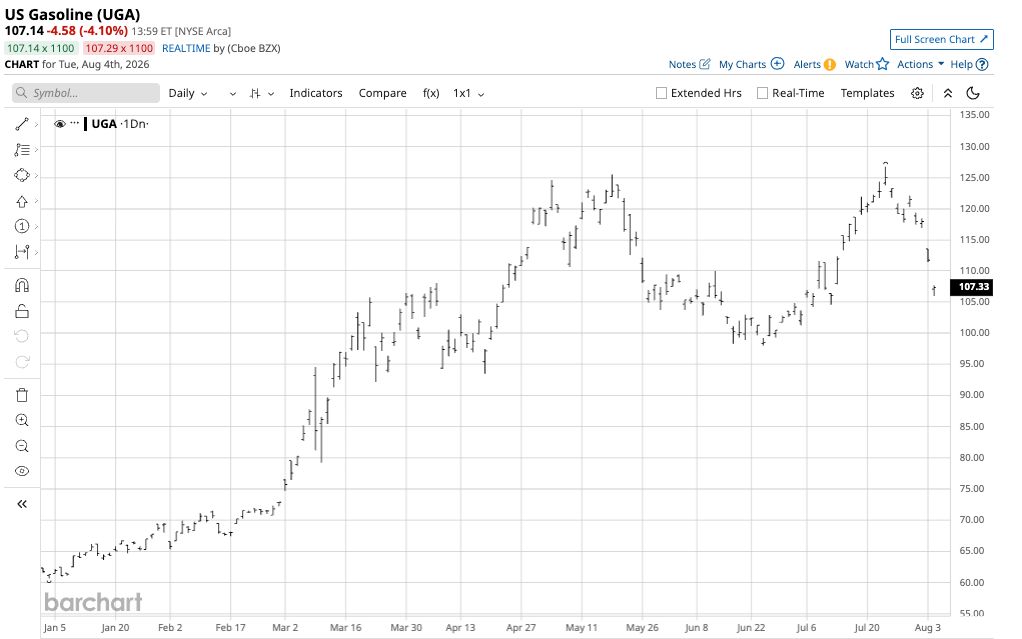Switch to dark mode moon icon
The image size is (1022, 639).
click(x=973, y=93)
